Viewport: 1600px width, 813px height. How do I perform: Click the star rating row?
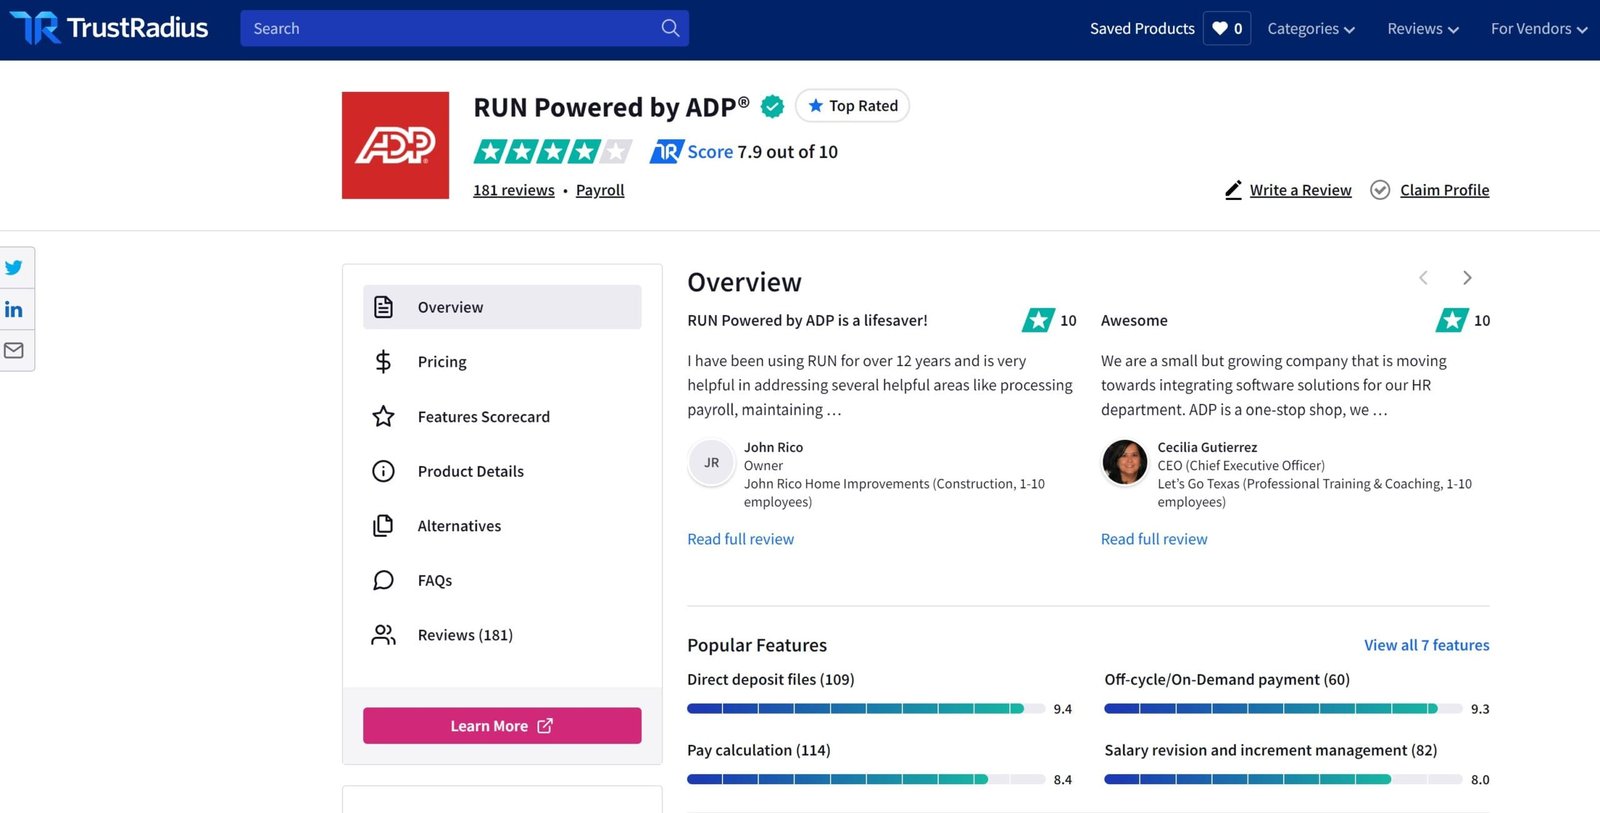(x=553, y=151)
